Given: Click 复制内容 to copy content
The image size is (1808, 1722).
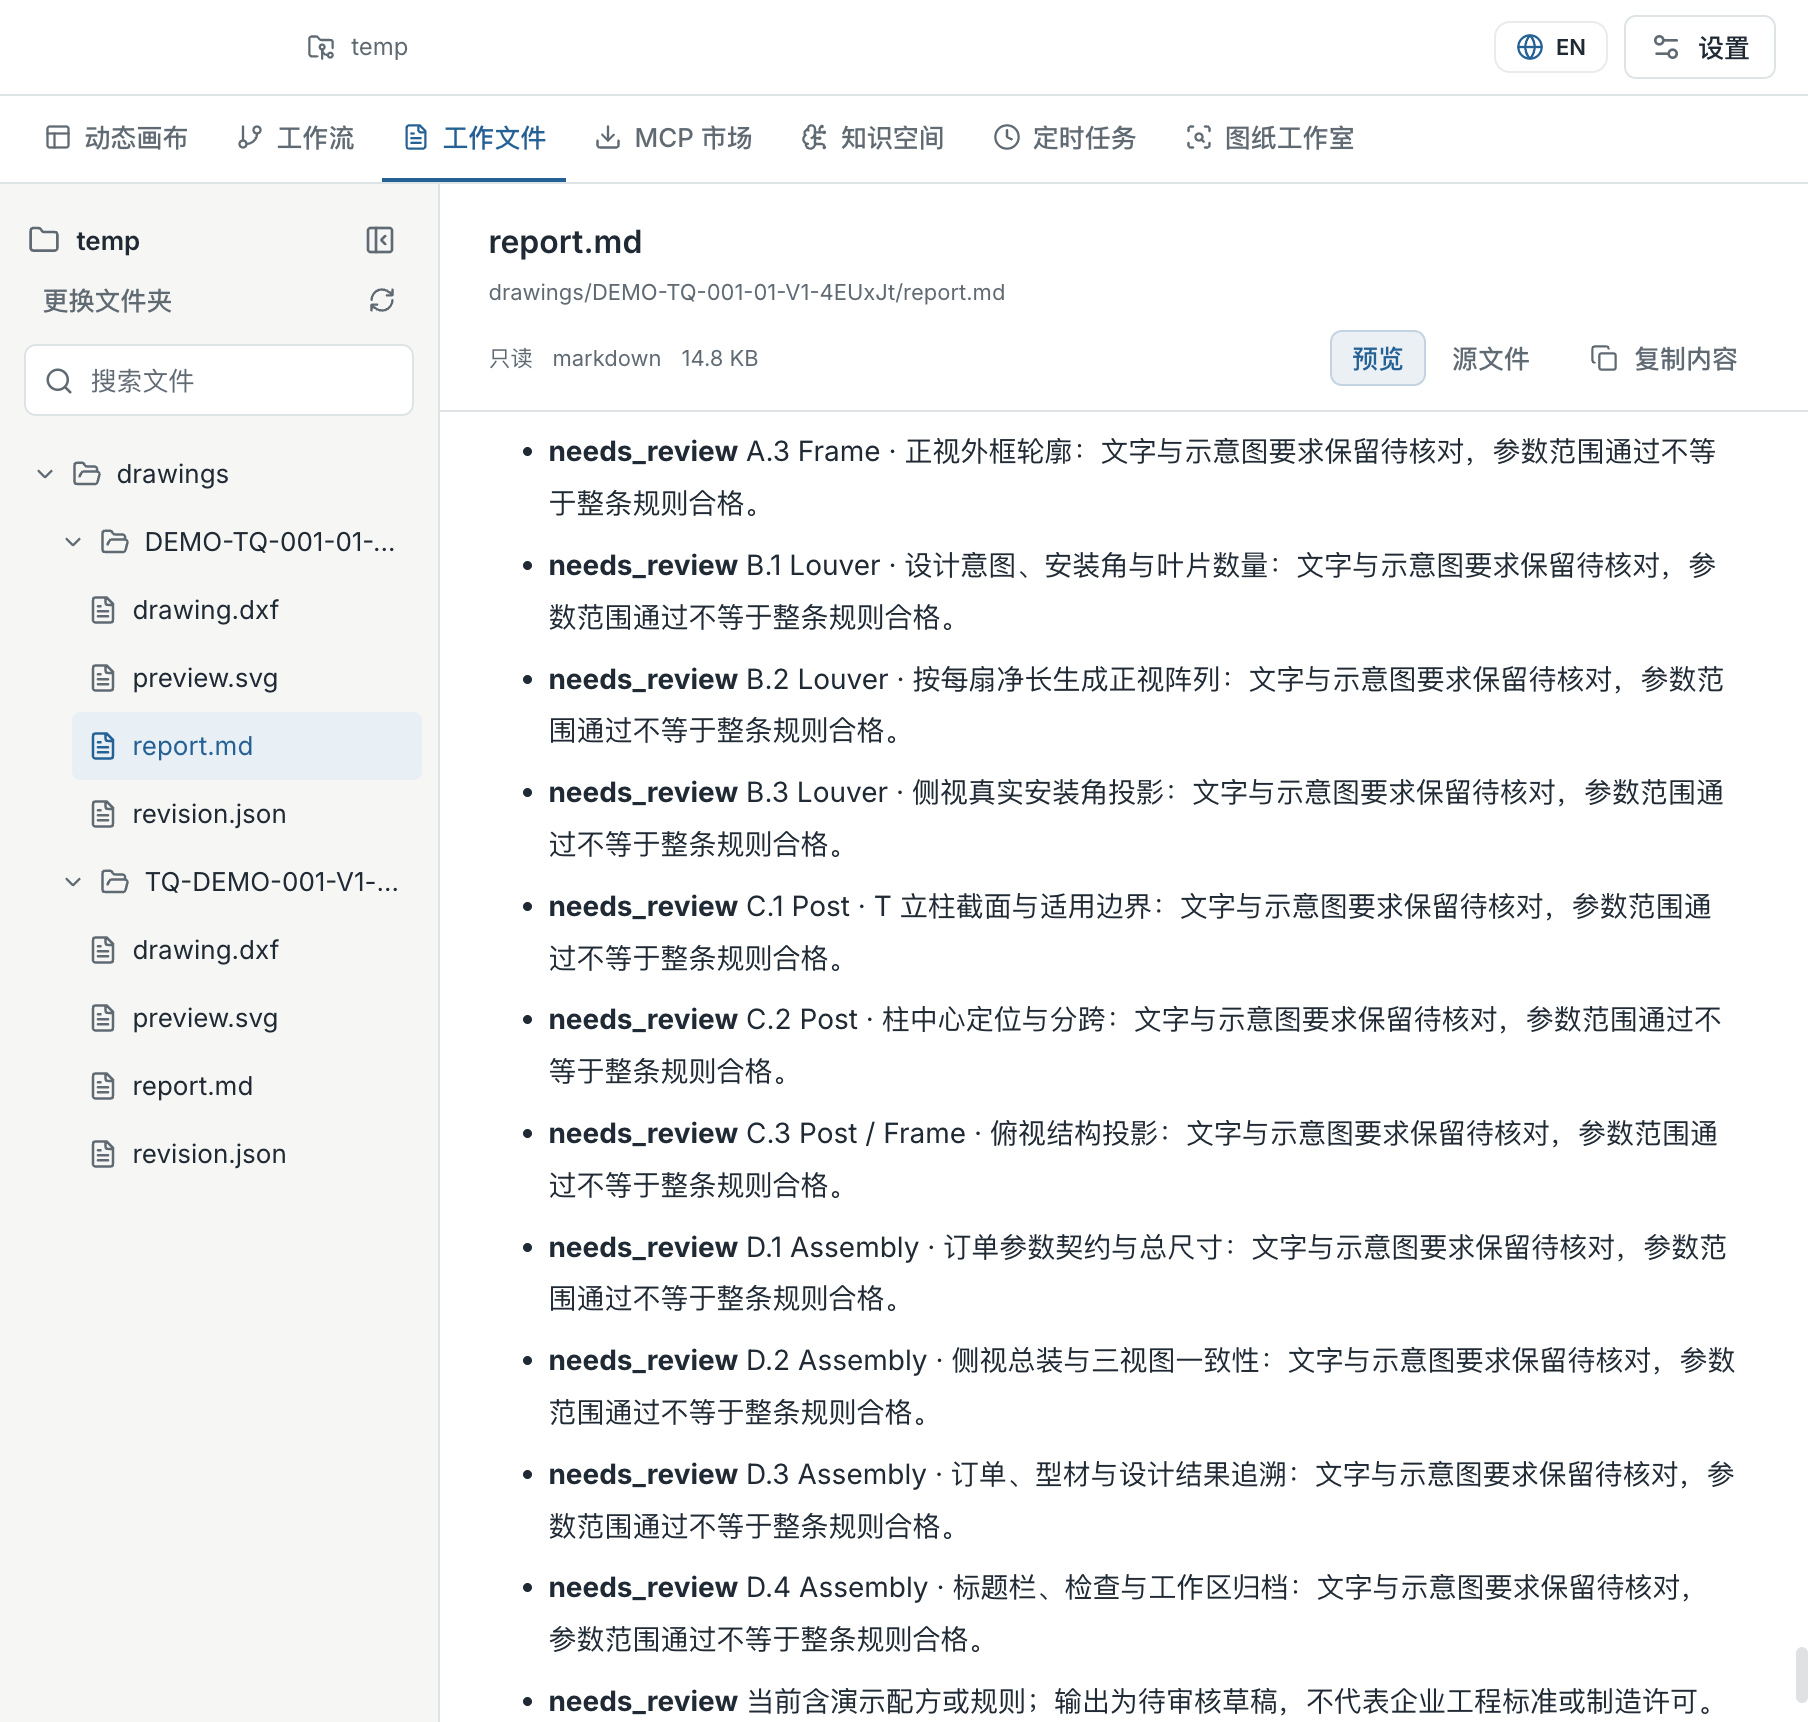Looking at the screenshot, I should 1664,358.
